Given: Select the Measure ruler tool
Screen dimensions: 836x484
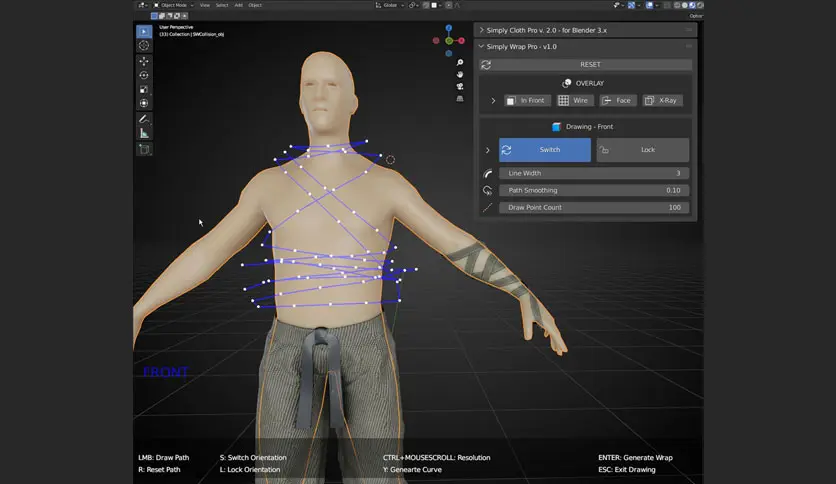Looking at the screenshot, I should coord(144,133).
